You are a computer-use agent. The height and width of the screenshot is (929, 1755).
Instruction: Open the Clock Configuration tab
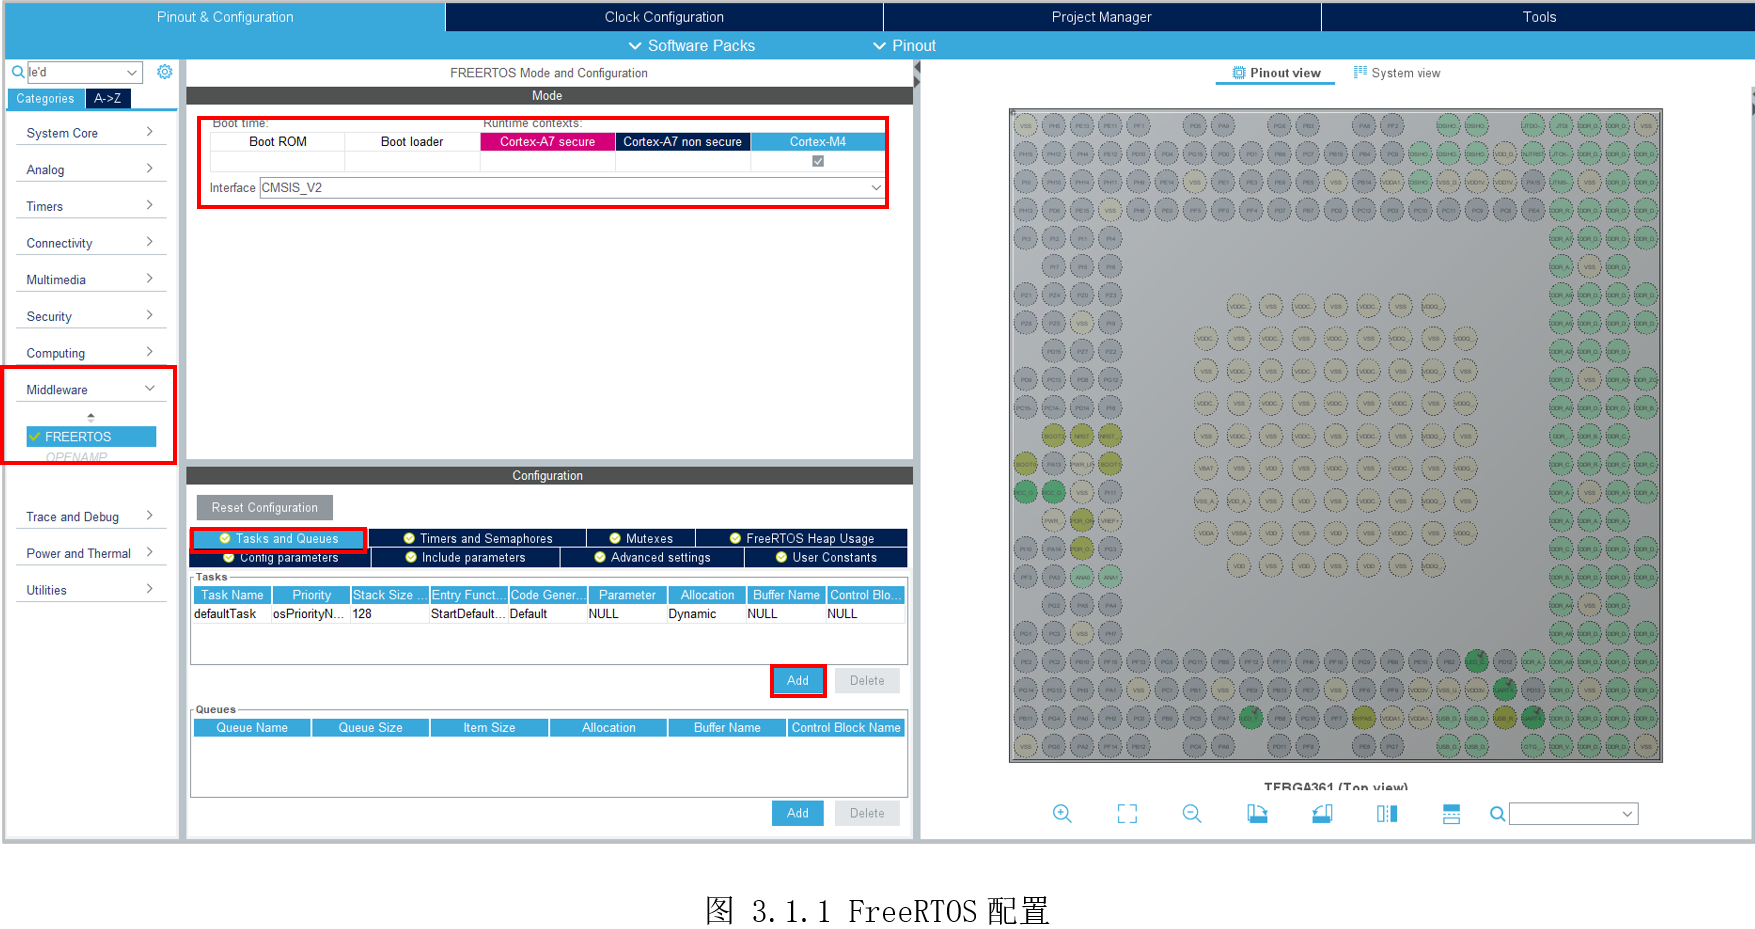tap(664, 17)
